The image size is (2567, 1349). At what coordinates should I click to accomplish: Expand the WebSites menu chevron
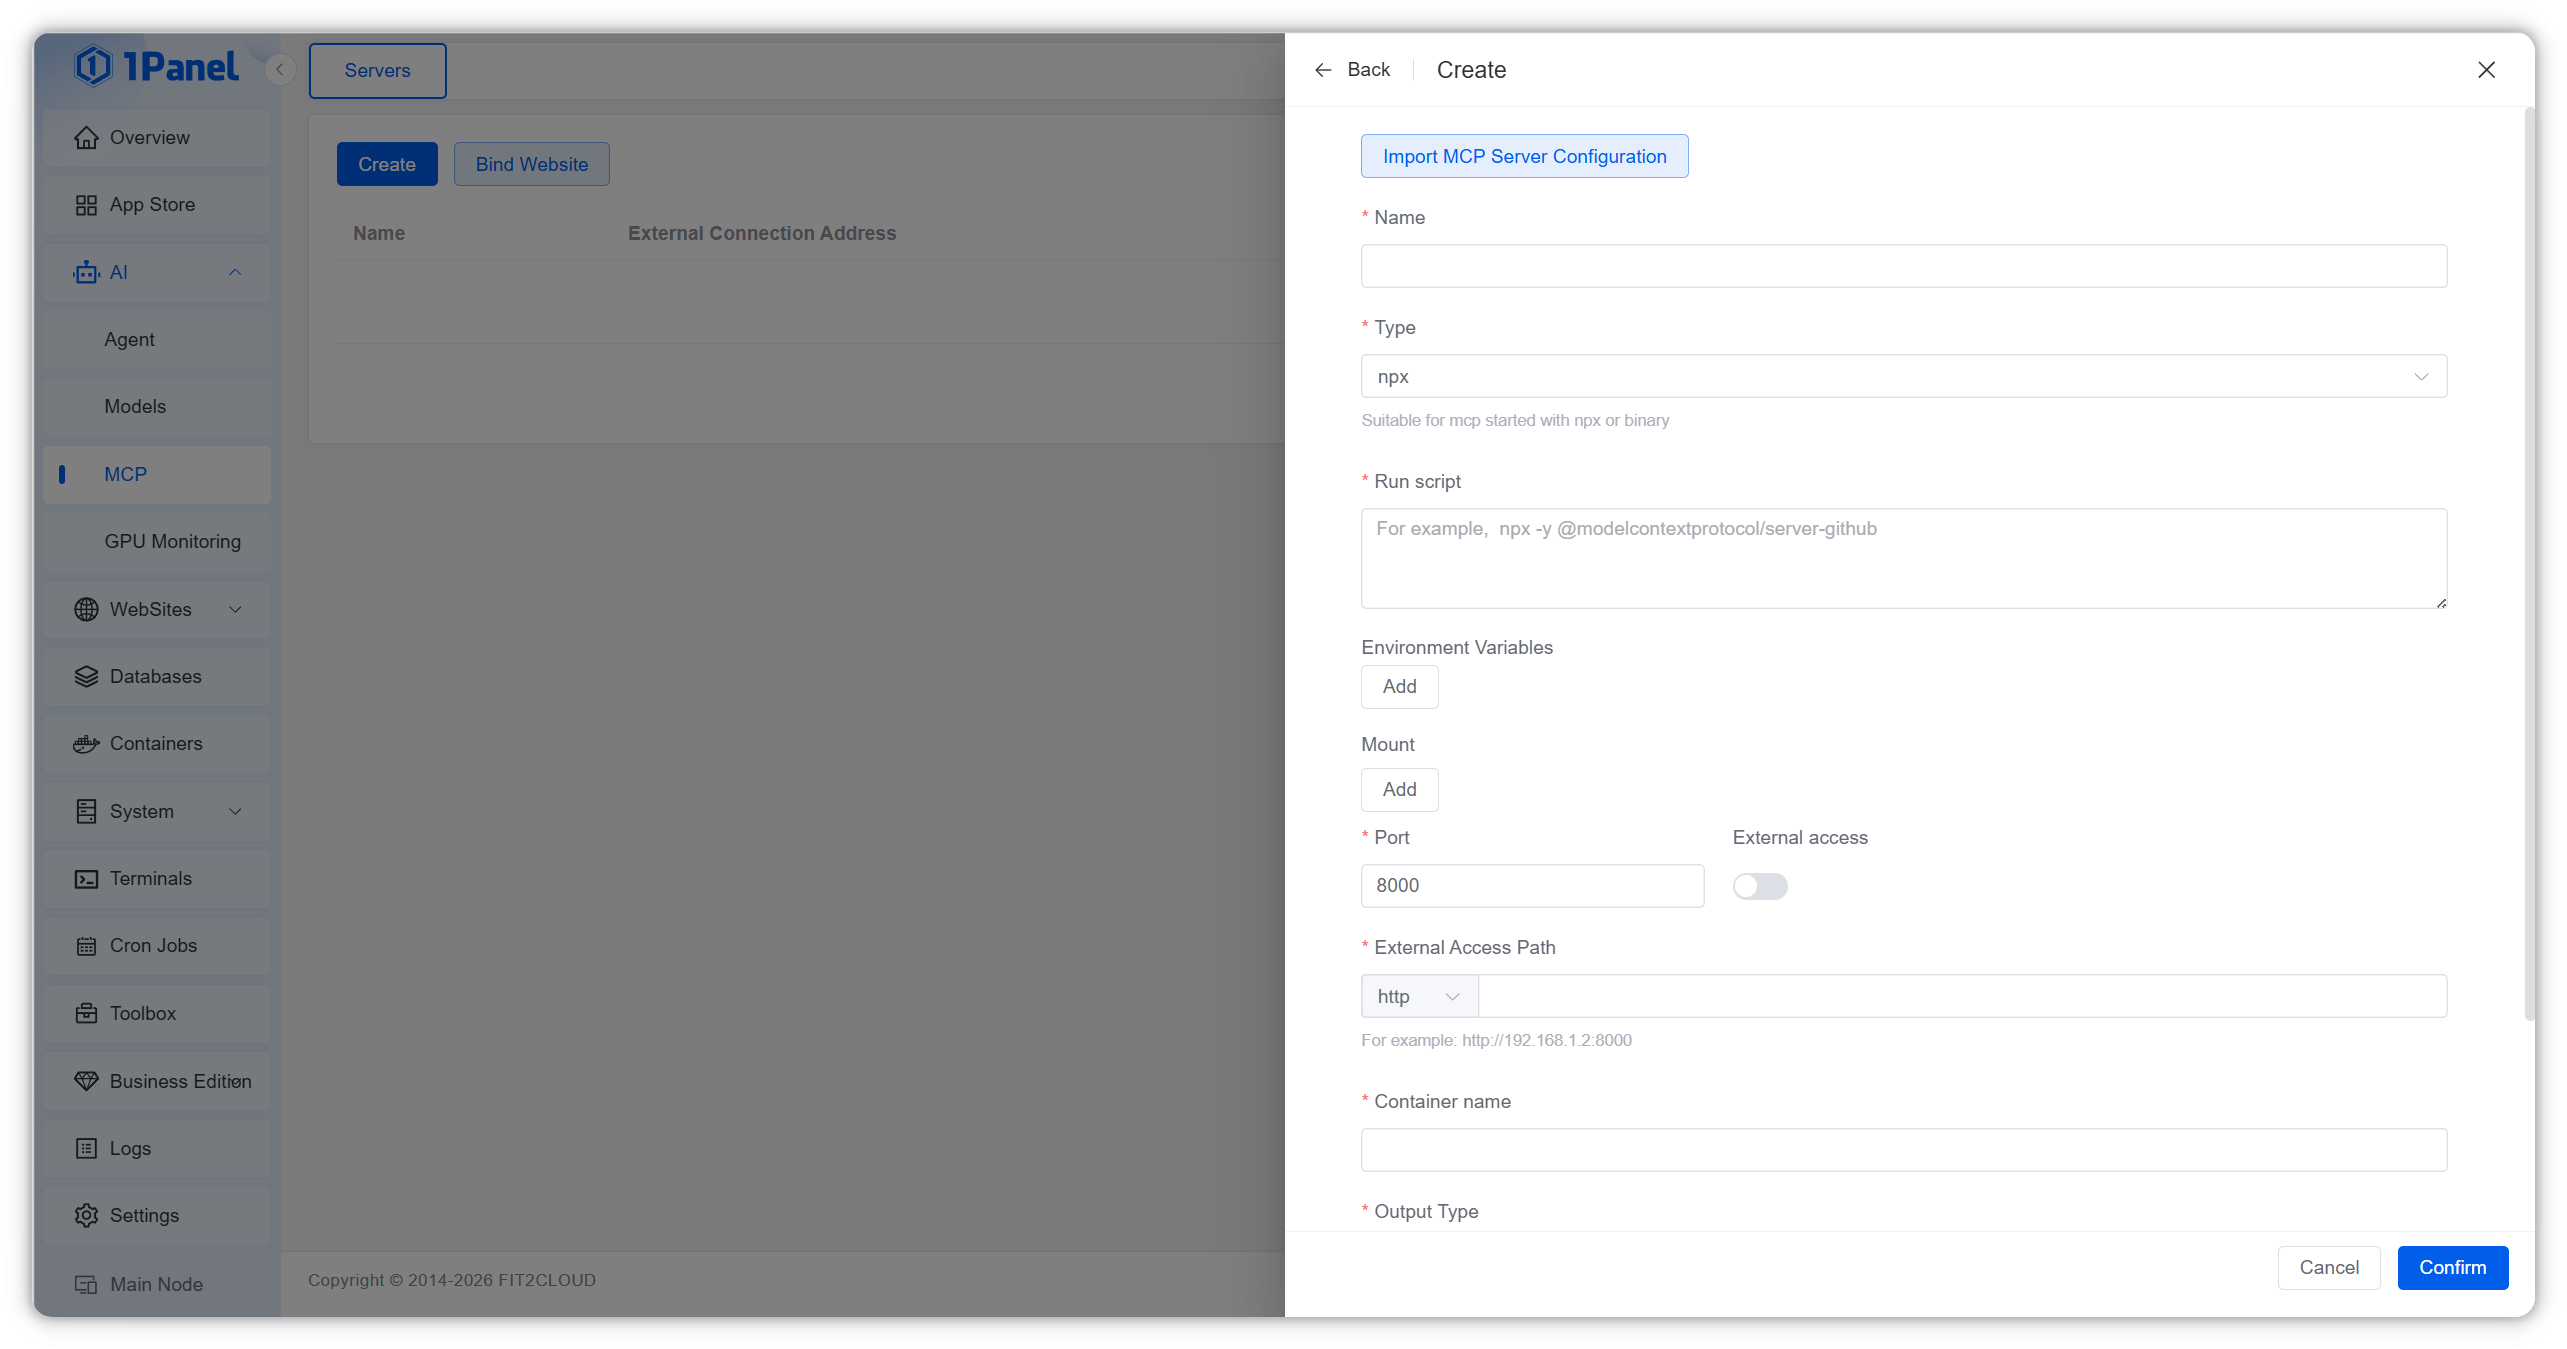point(235,609)
